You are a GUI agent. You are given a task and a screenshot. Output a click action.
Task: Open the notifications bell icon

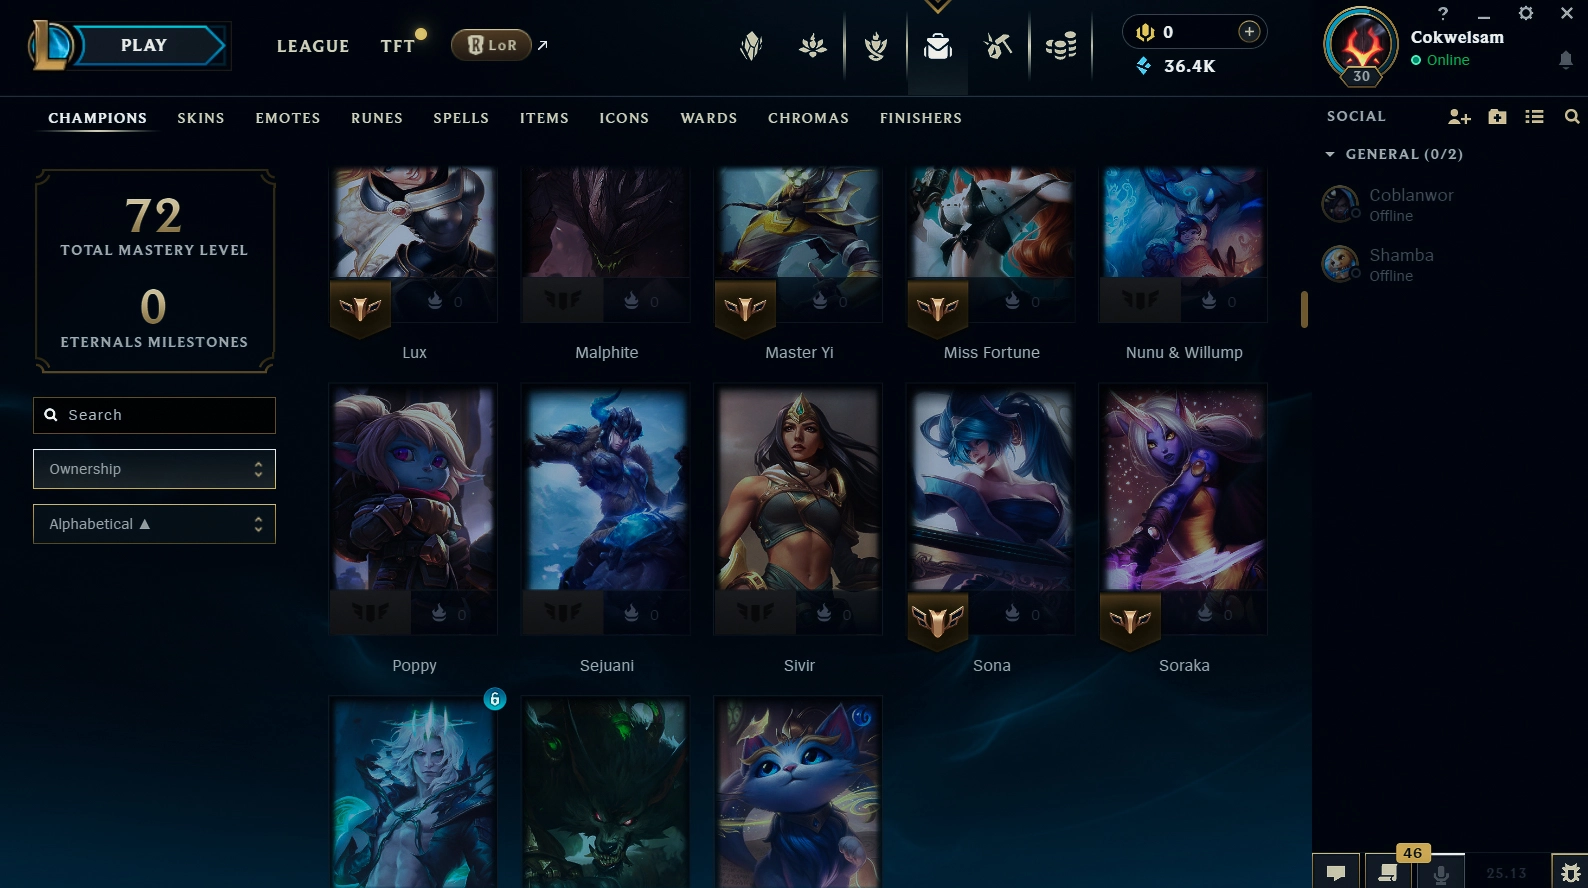(x=1565, y=60)
